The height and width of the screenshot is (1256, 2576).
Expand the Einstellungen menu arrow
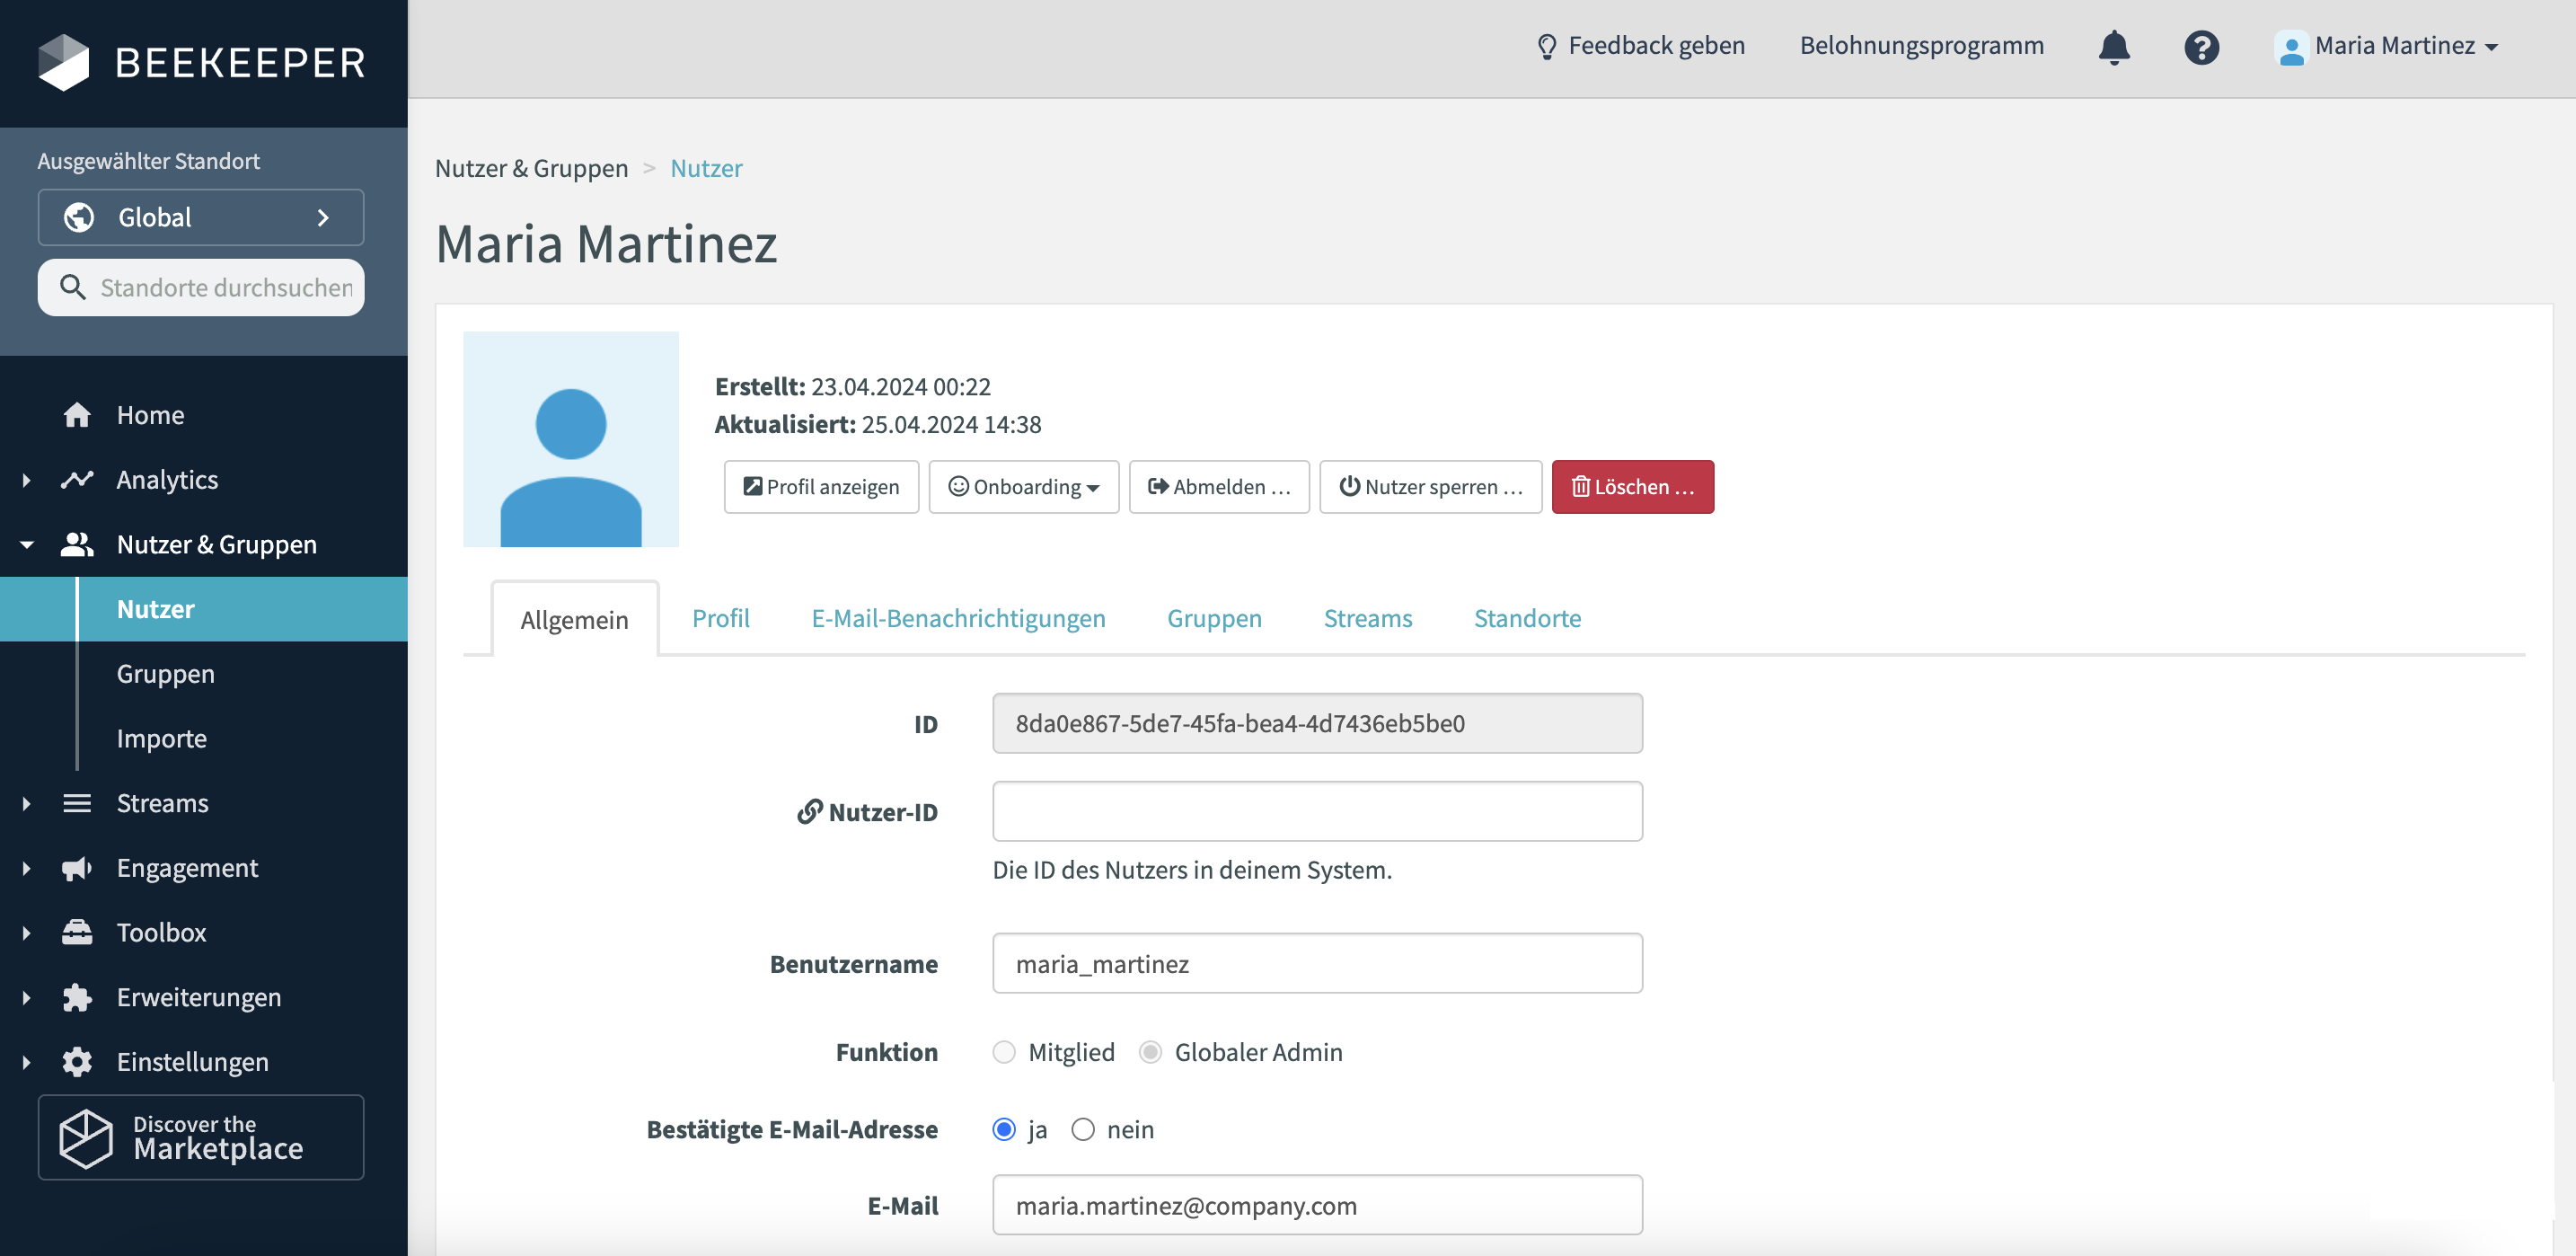tap(26, 1062)
